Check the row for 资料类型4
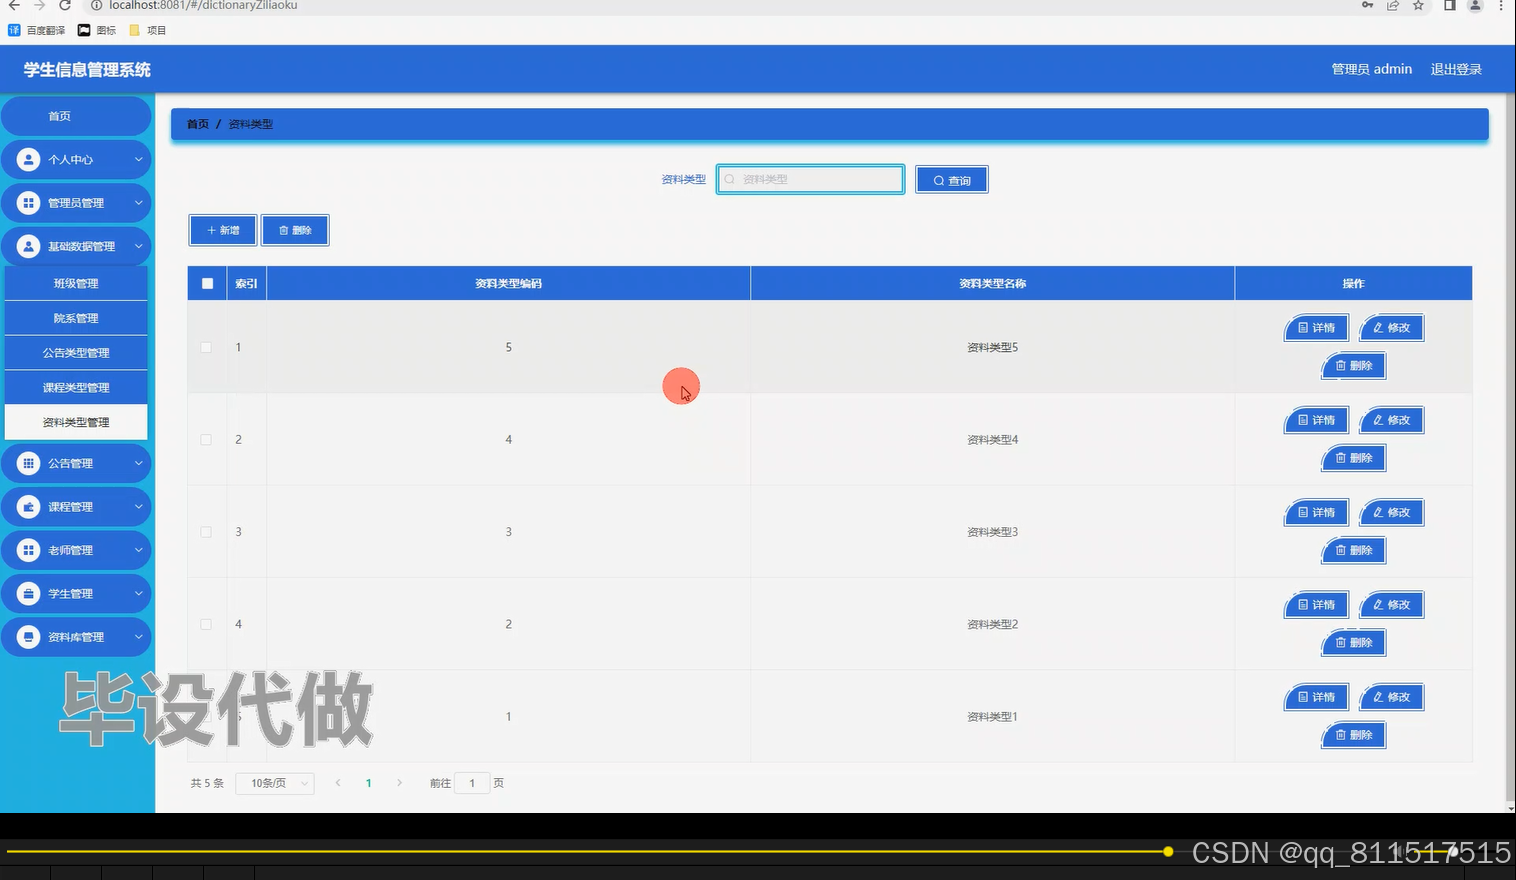 206,440
